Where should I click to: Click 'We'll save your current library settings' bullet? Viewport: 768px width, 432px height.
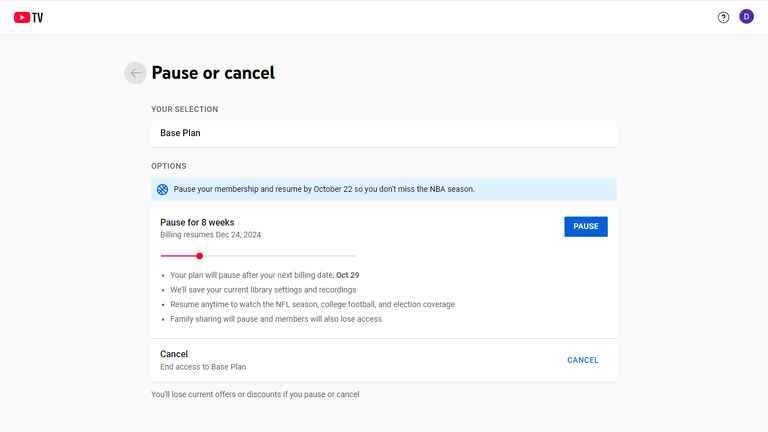point(263,290)
